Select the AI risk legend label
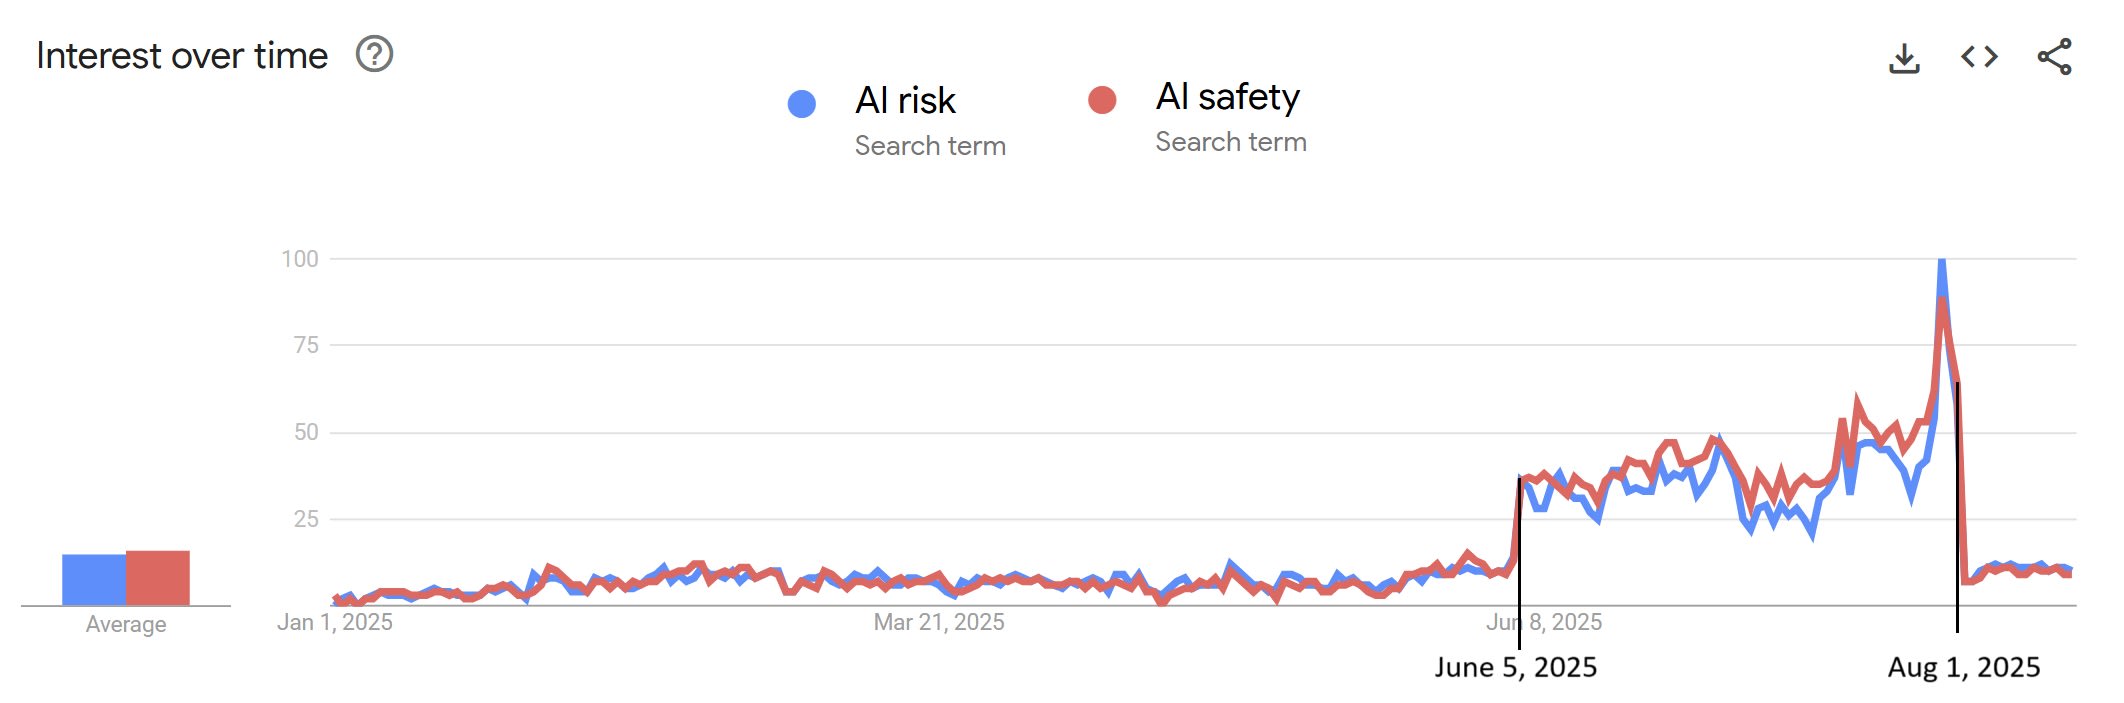 click(905, 101)
